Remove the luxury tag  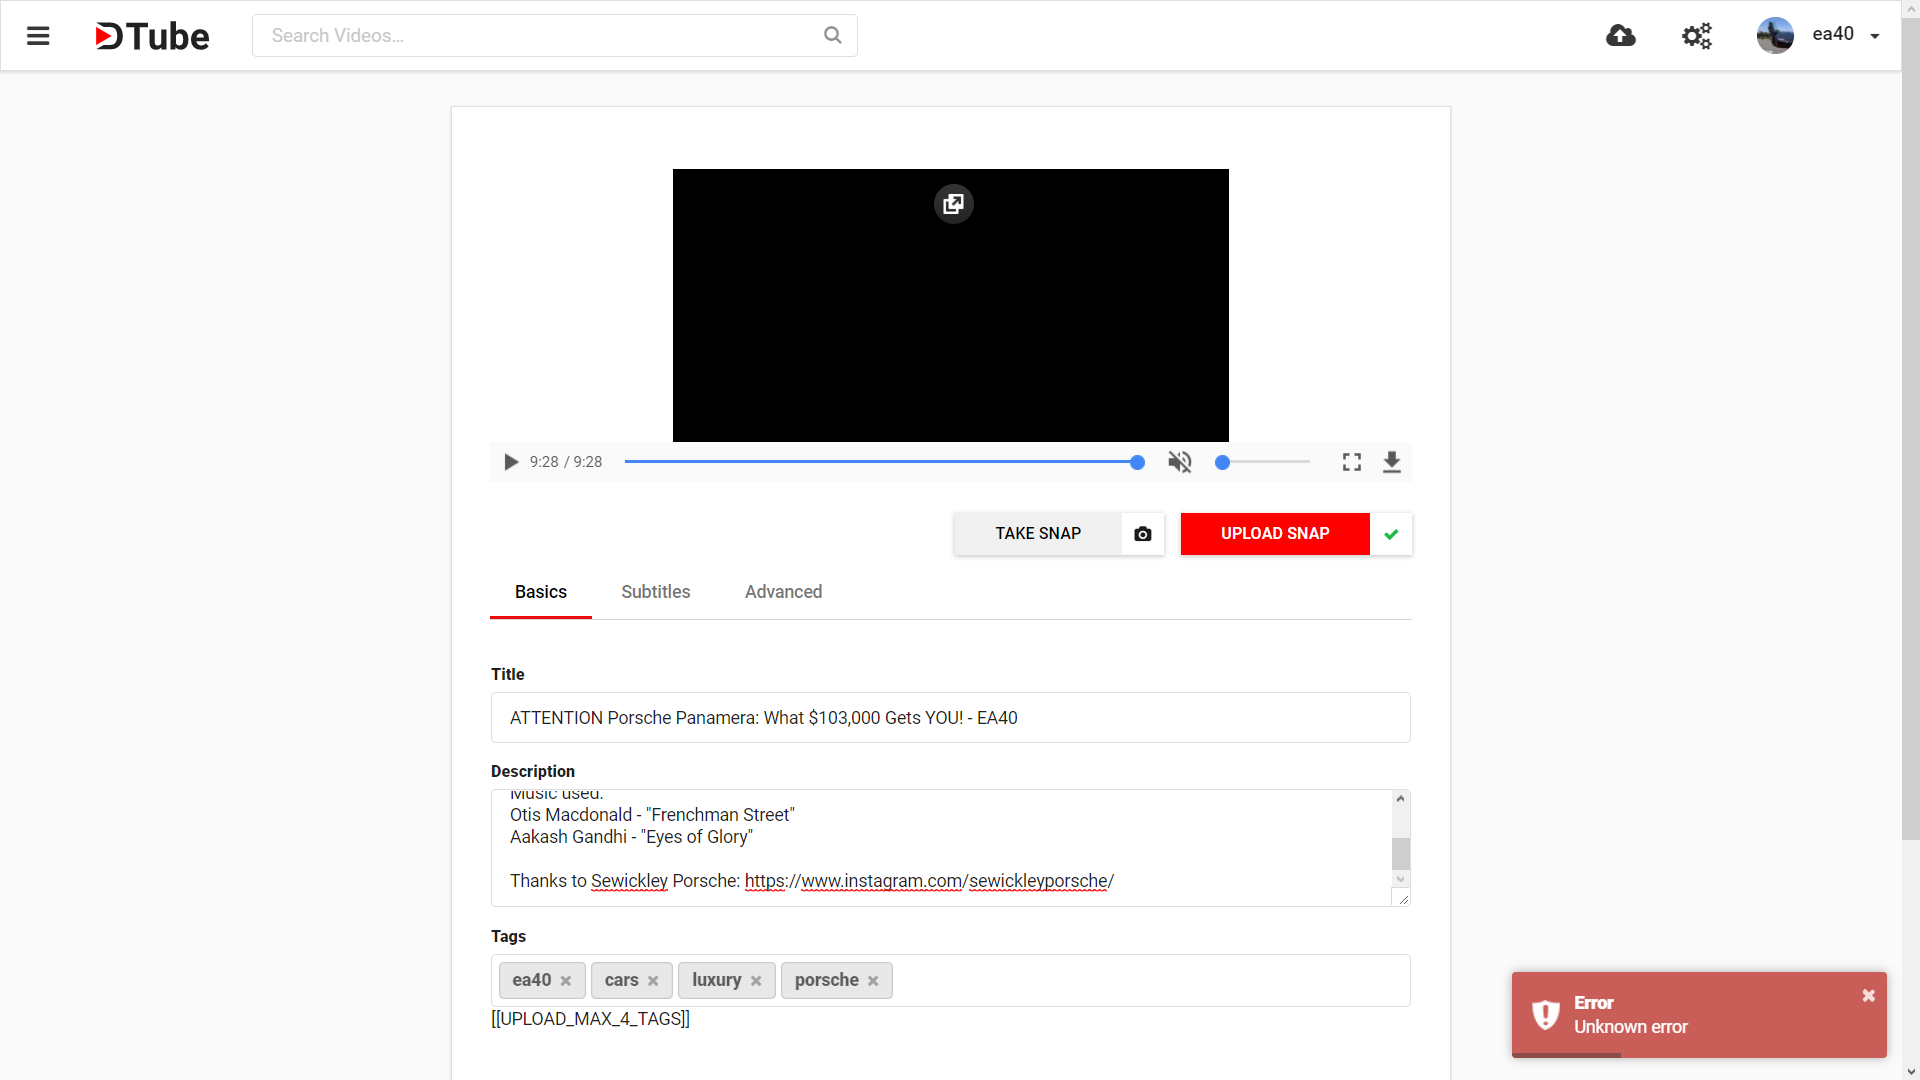[x=756, y=981]
